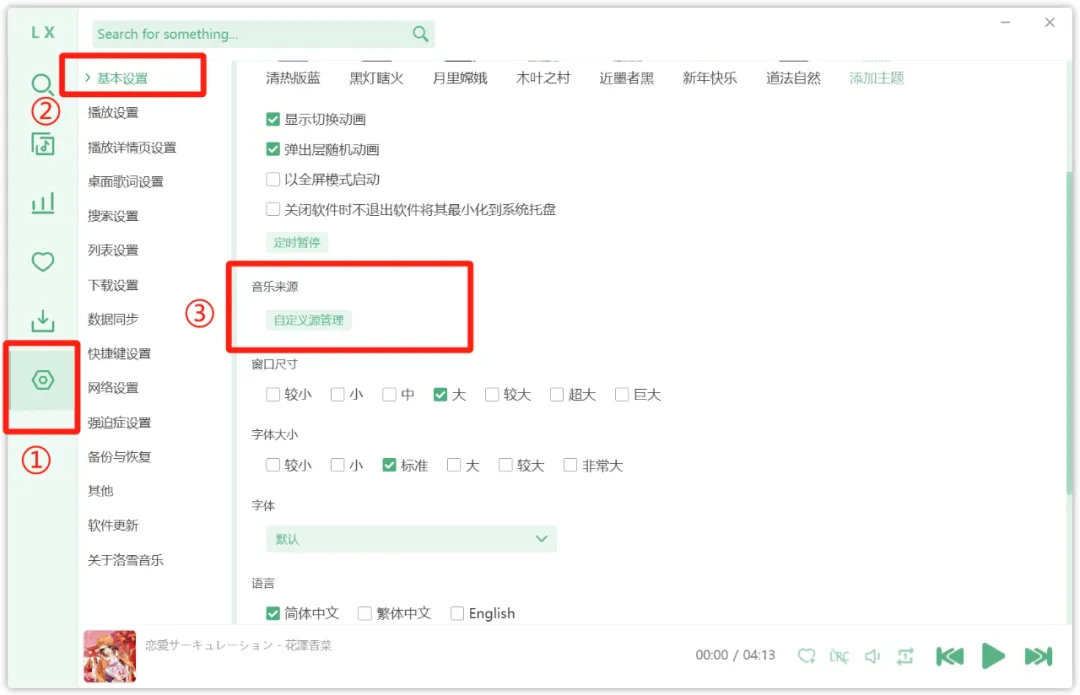This screenshot has width=1080, height=695.
Task: Expand the 字体 dropdown showing 默认
Action: [410, 539]
